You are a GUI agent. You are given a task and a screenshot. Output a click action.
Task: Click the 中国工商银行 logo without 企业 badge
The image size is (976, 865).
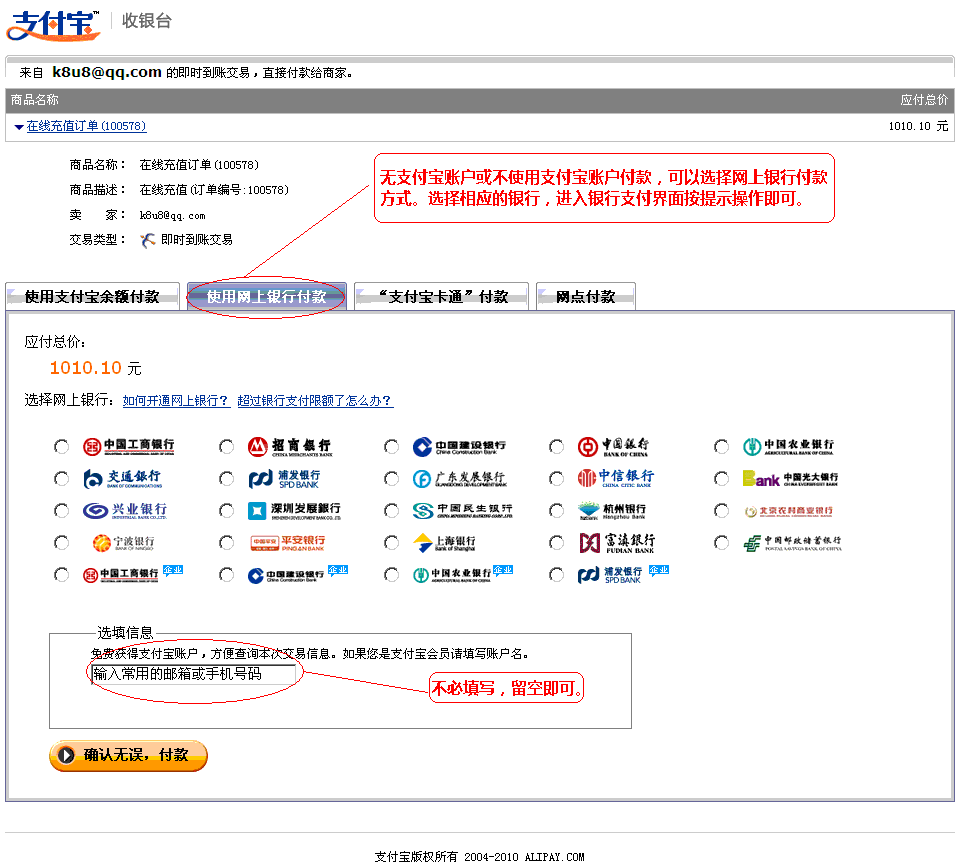pyautogui.click(x=128, y=446)
